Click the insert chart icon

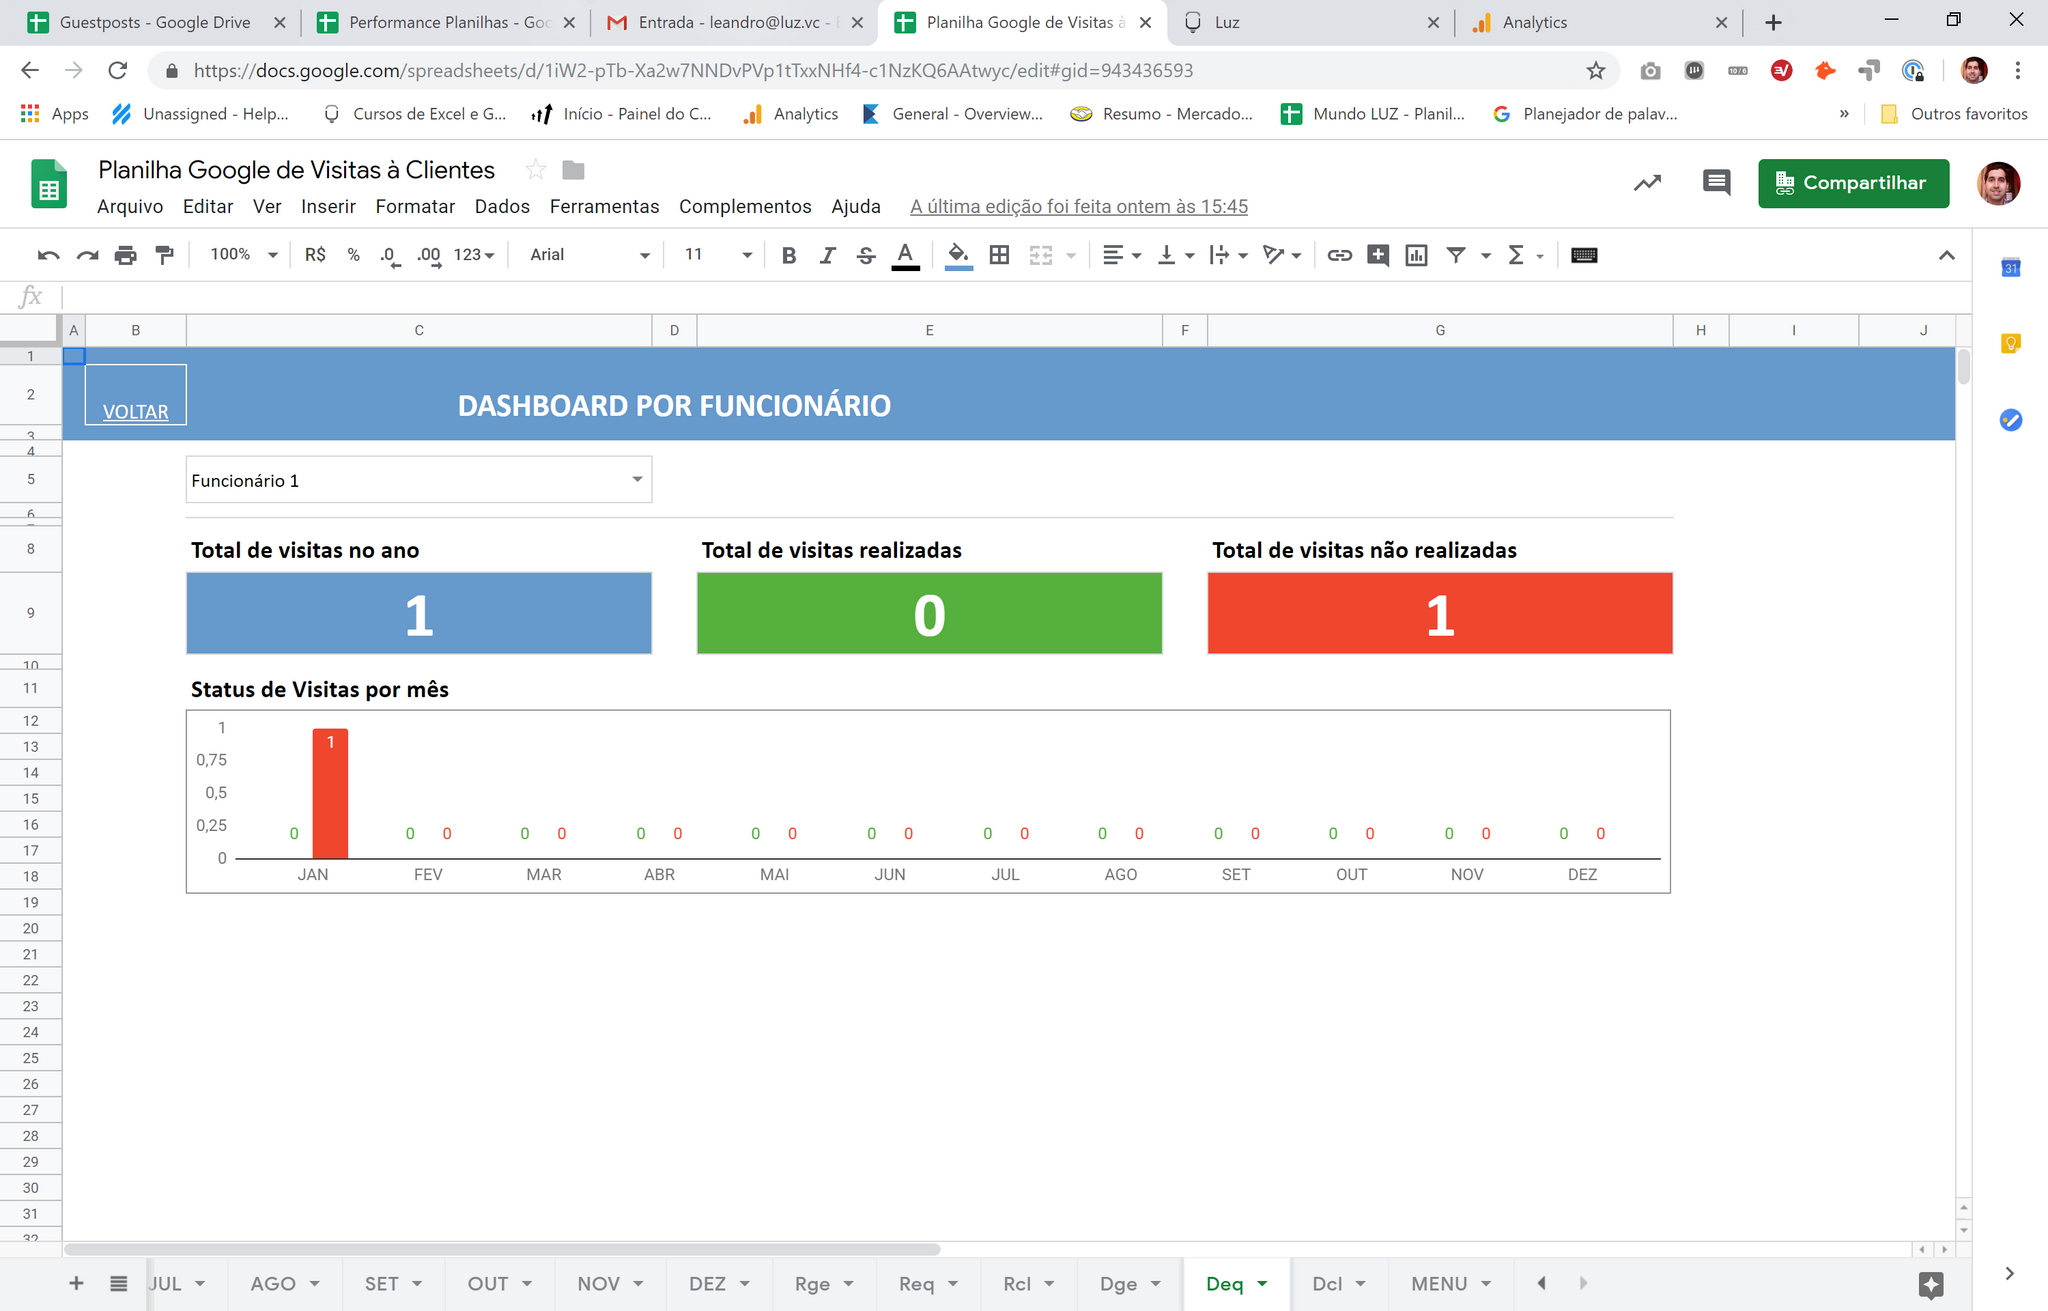click(x=1416, y=255)
